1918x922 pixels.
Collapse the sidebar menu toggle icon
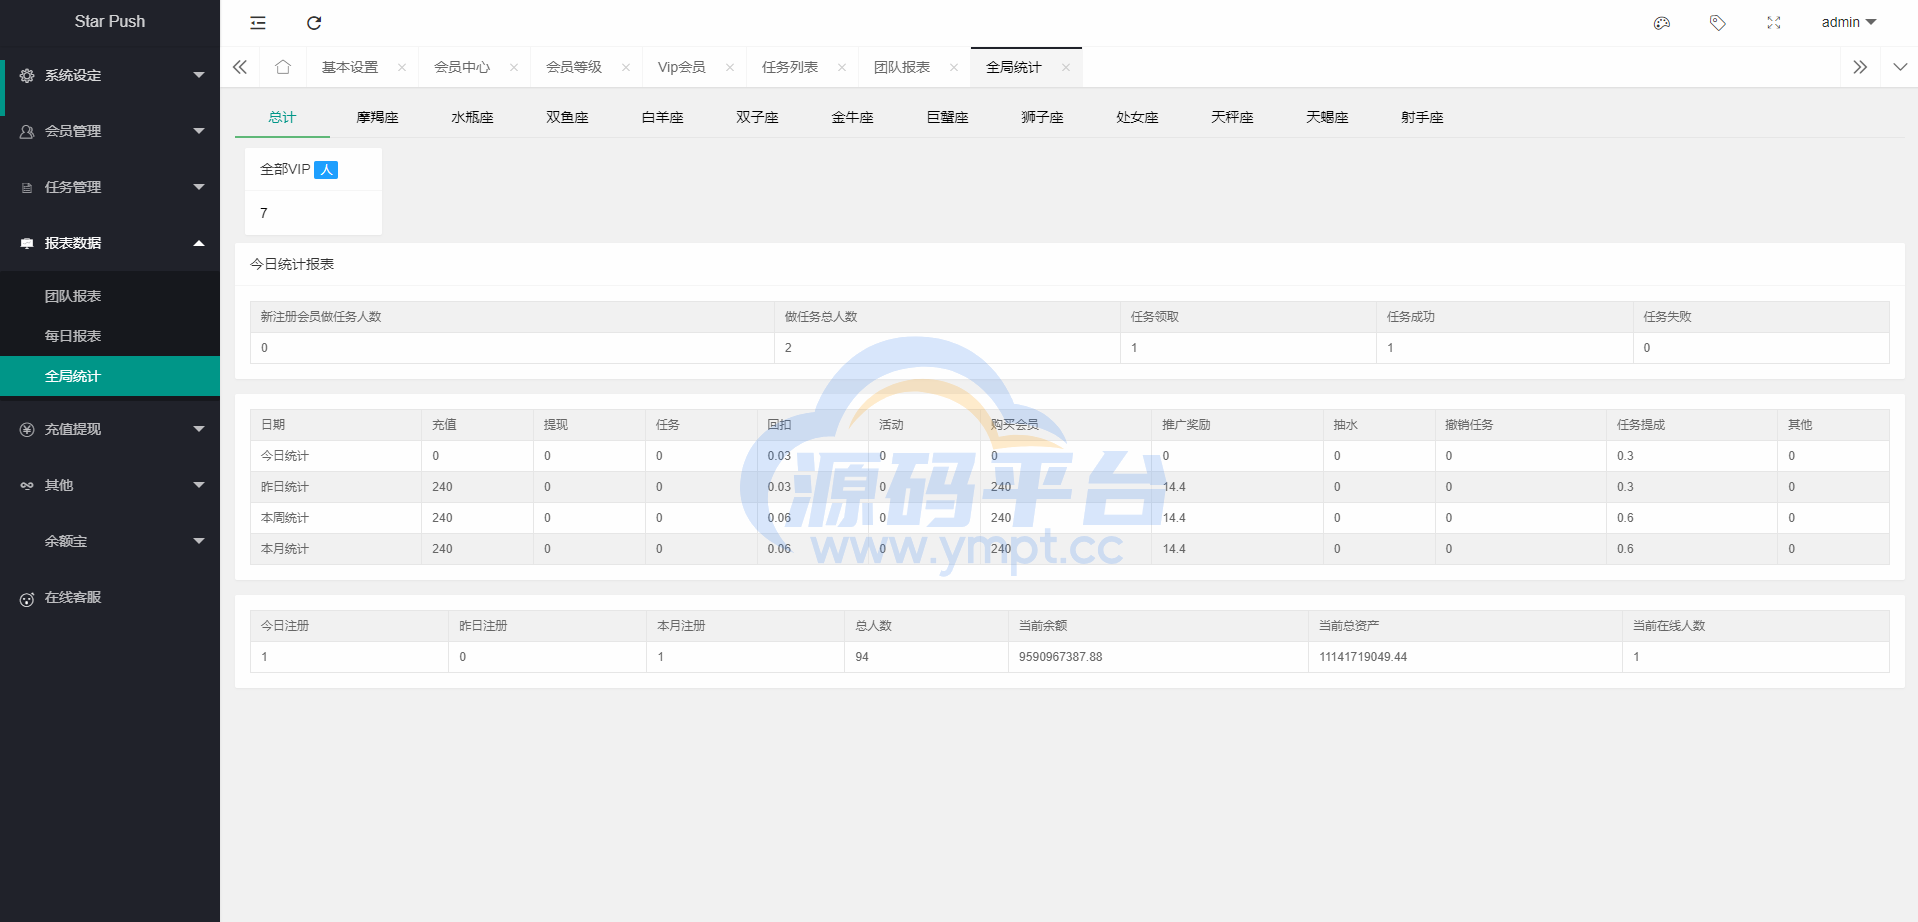[258, 23]
